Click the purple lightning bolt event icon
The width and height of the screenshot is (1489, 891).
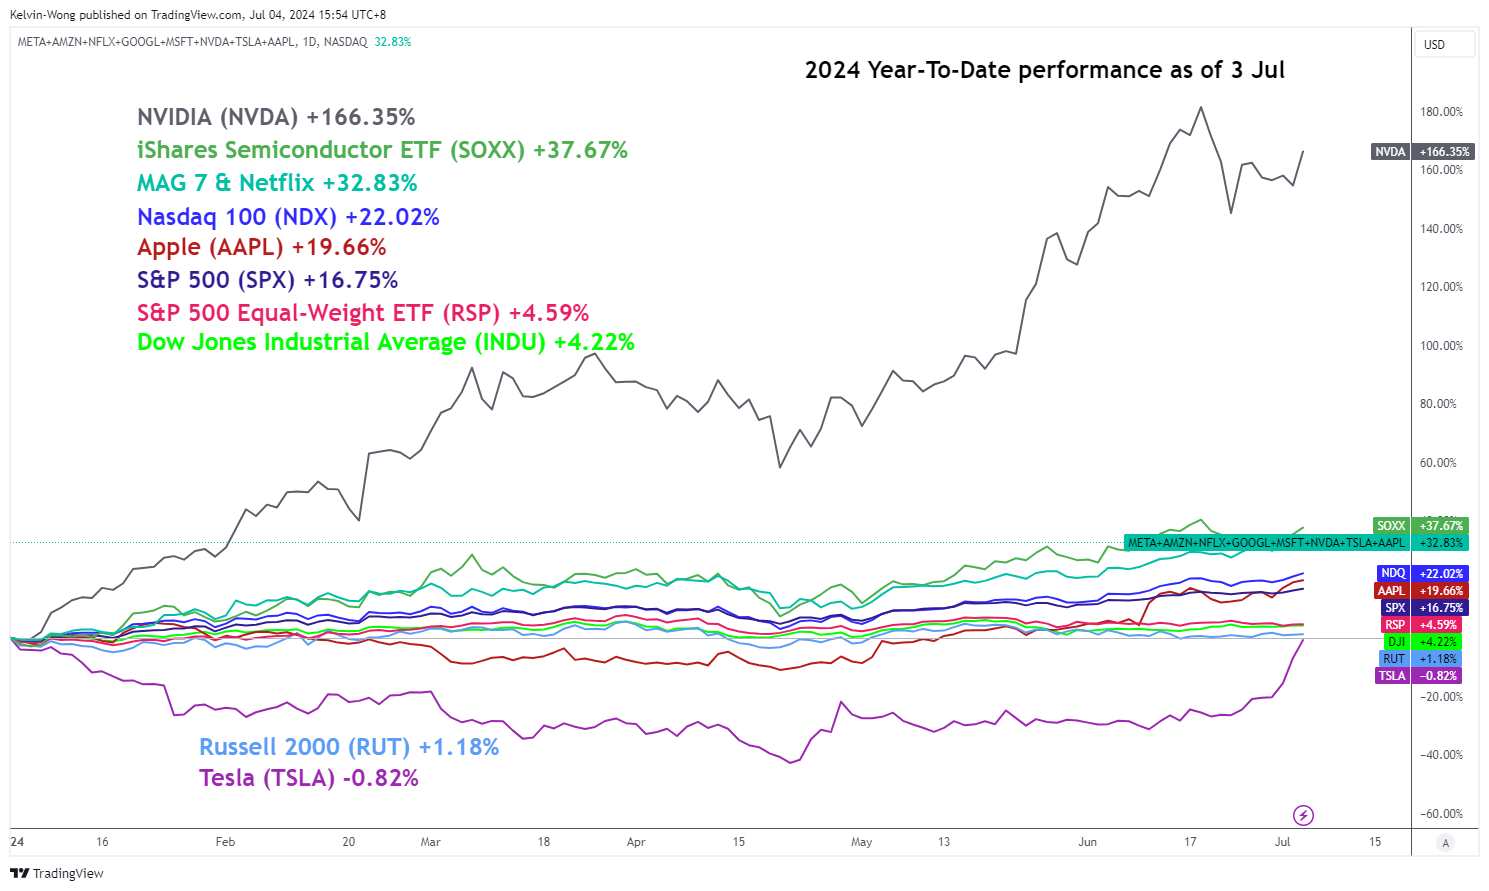(1303, 815)
